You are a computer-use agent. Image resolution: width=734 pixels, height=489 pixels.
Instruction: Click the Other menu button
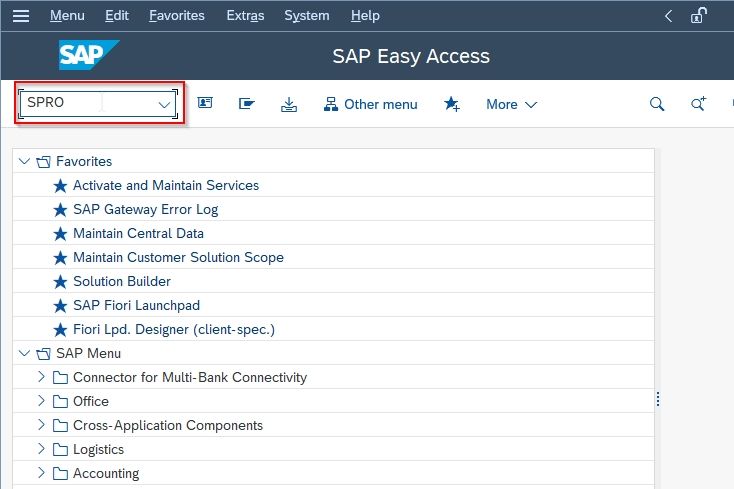(x=370, y=104)
